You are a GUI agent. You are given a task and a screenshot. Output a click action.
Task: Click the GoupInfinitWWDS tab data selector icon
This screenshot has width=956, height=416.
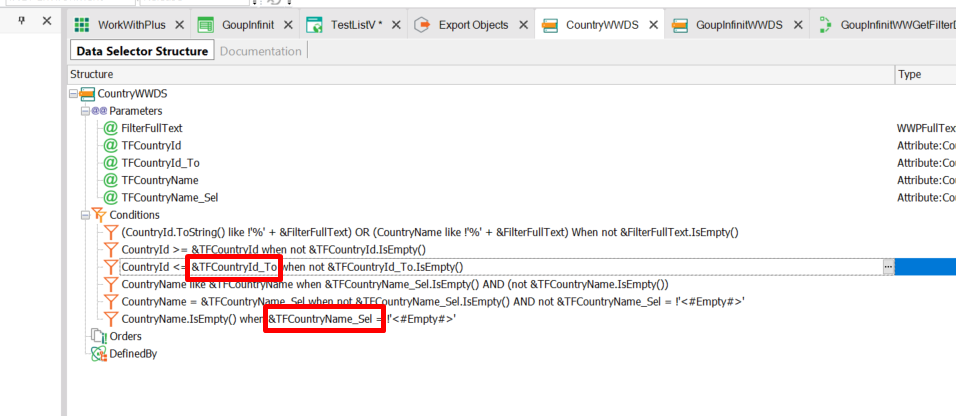coord(680,25)
